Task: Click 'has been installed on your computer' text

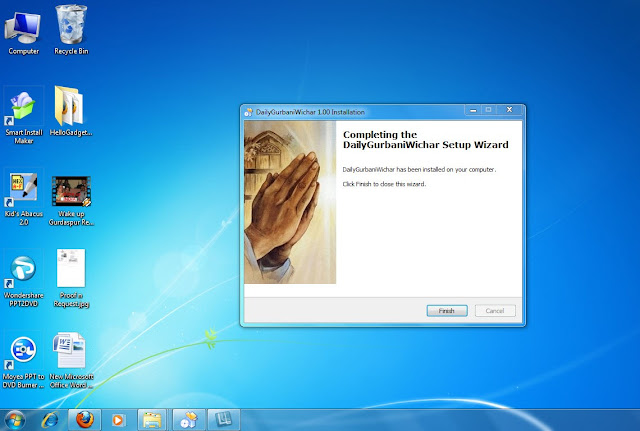Action: (446, 169)
